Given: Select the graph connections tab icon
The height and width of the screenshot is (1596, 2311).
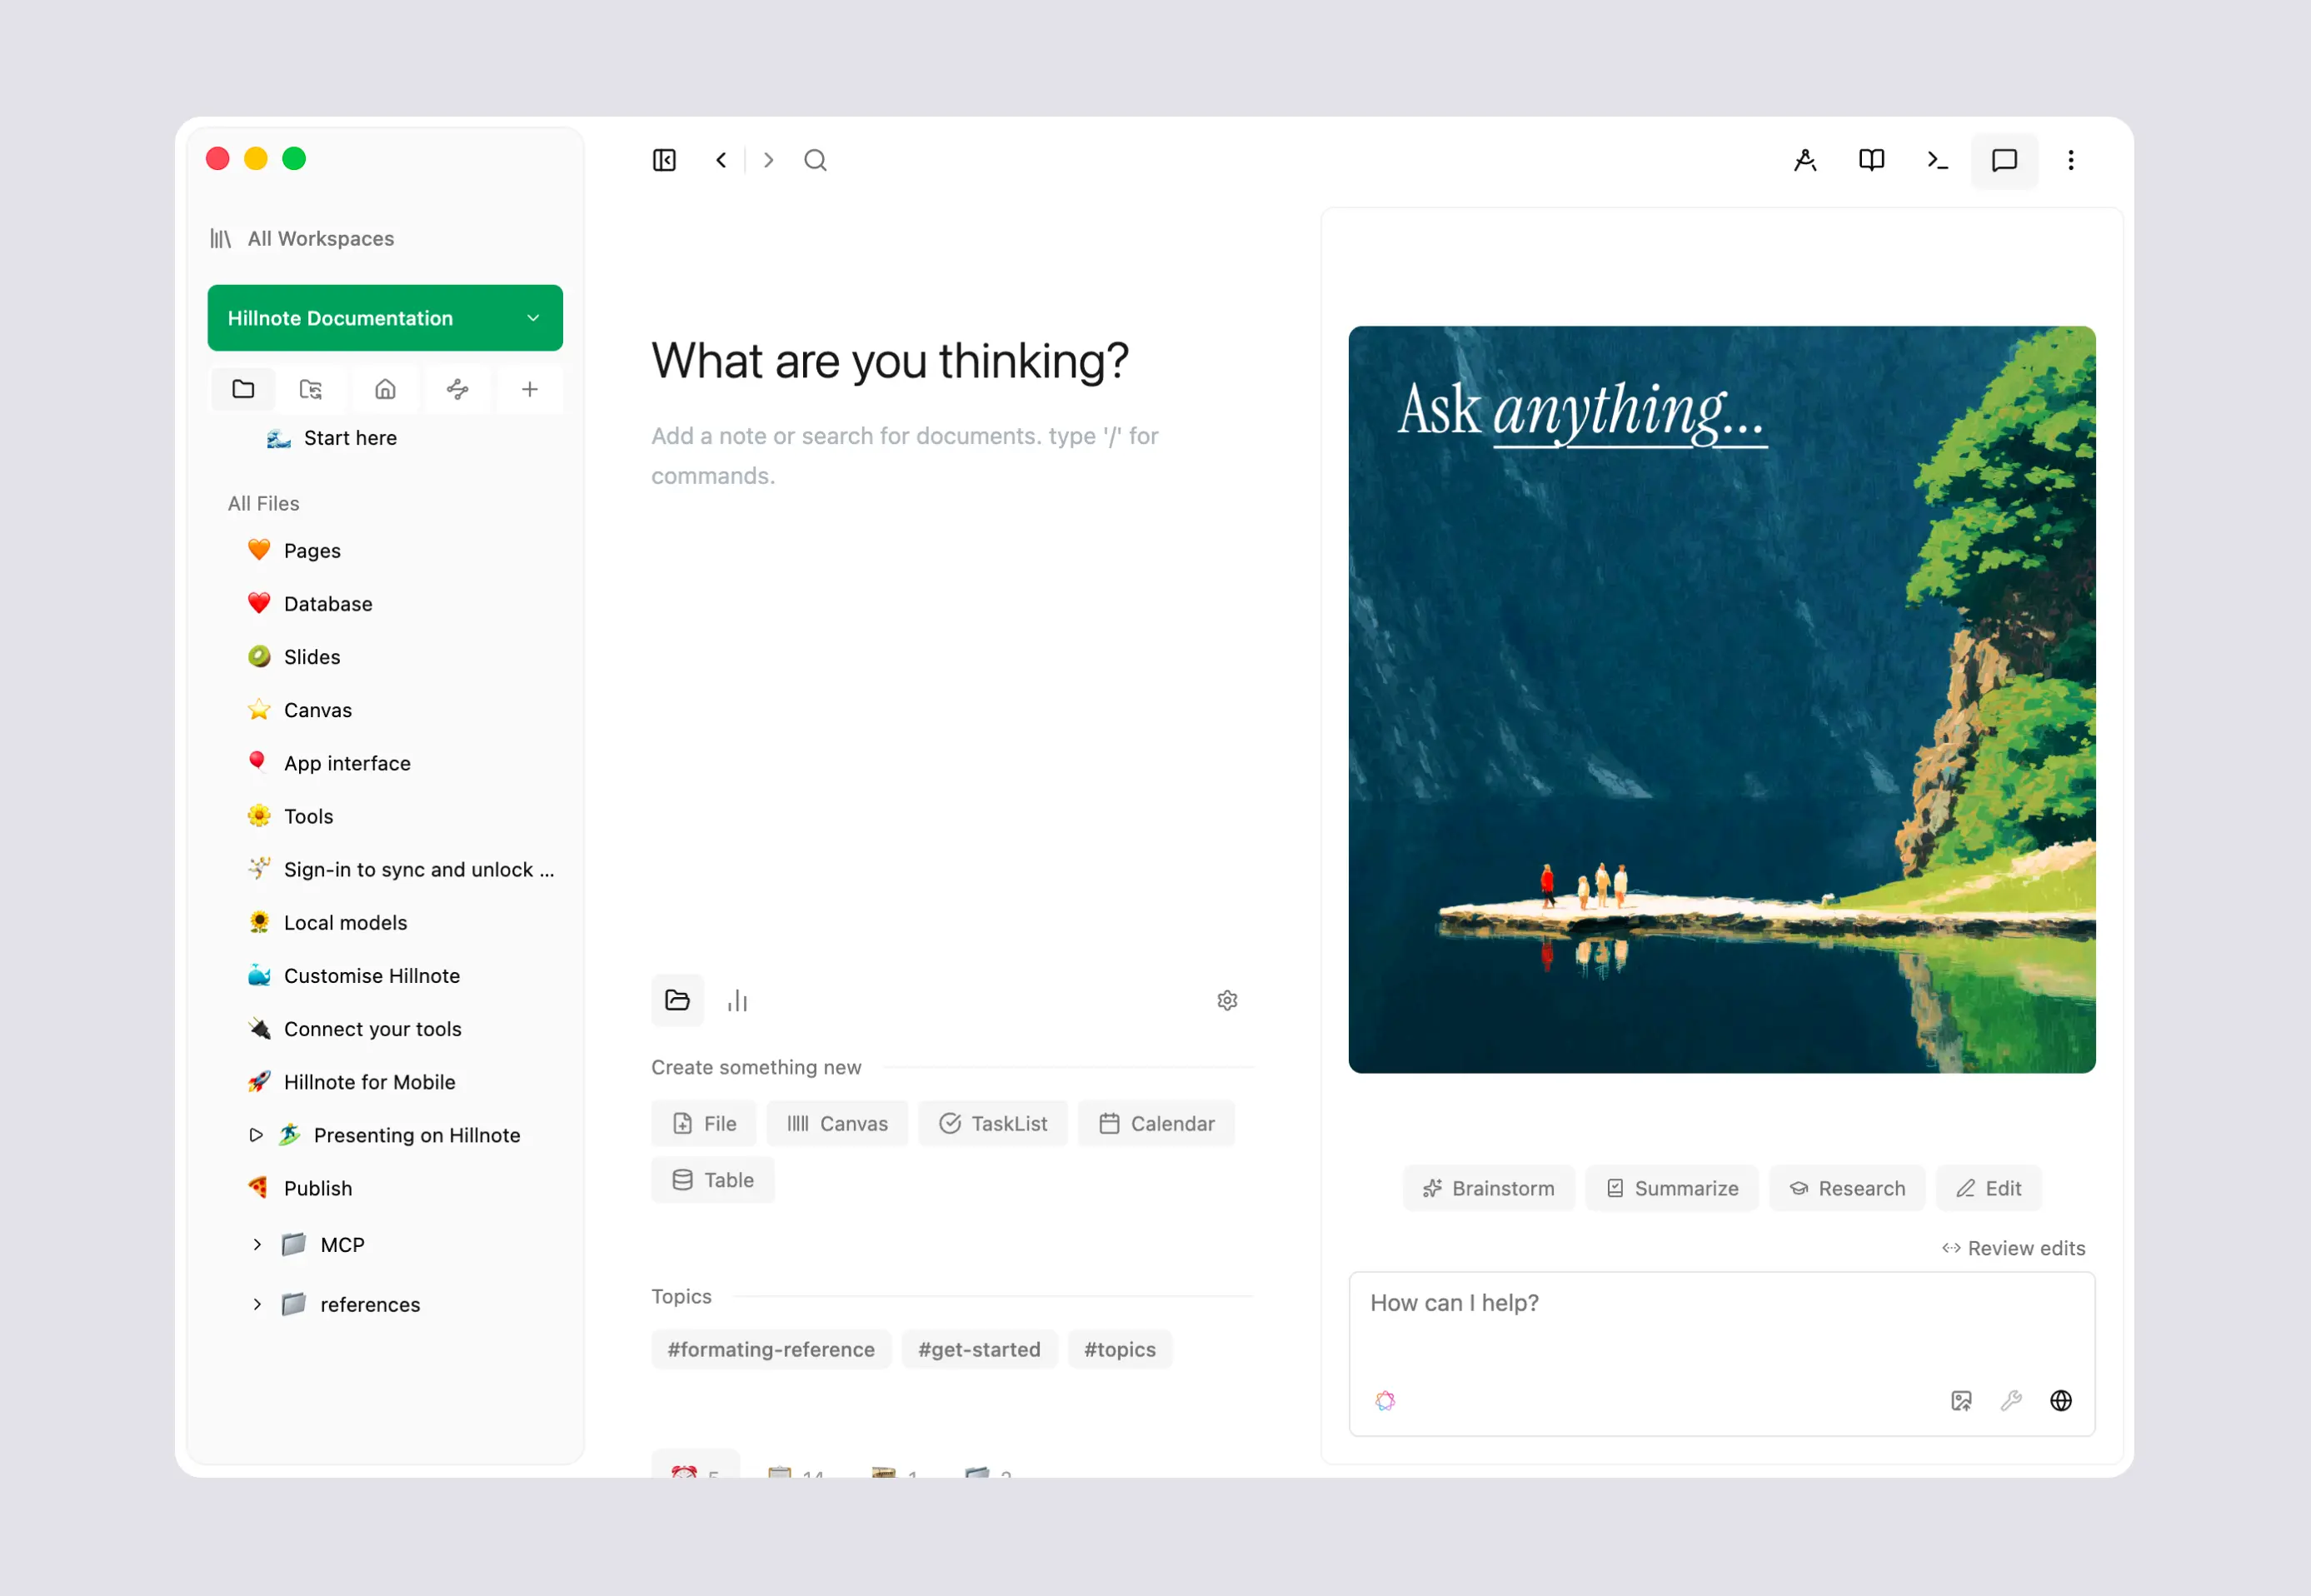Looking at the screenshot, I should 458,389.
